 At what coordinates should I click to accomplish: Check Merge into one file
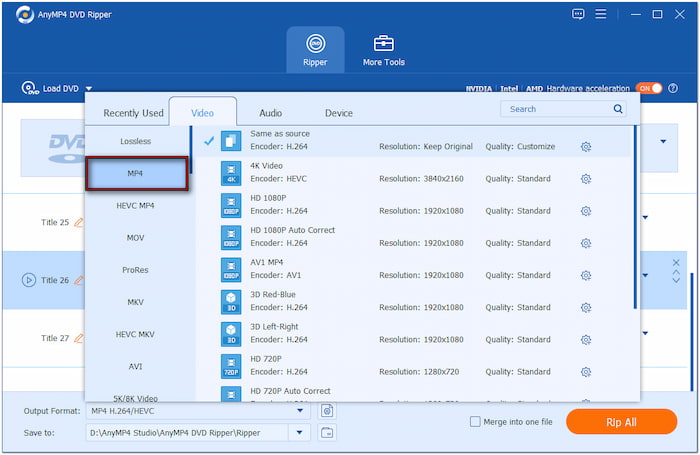click(x=475, y=422)
